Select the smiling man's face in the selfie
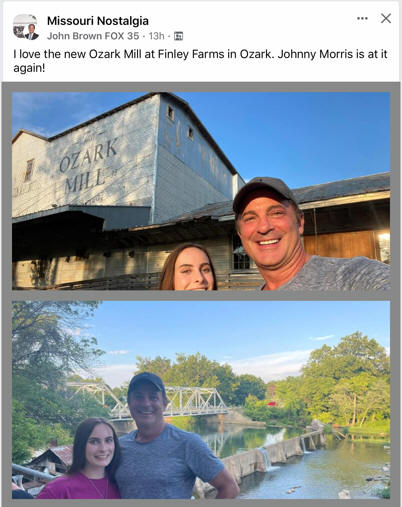402x507 pixels. [x=268, y=229]
